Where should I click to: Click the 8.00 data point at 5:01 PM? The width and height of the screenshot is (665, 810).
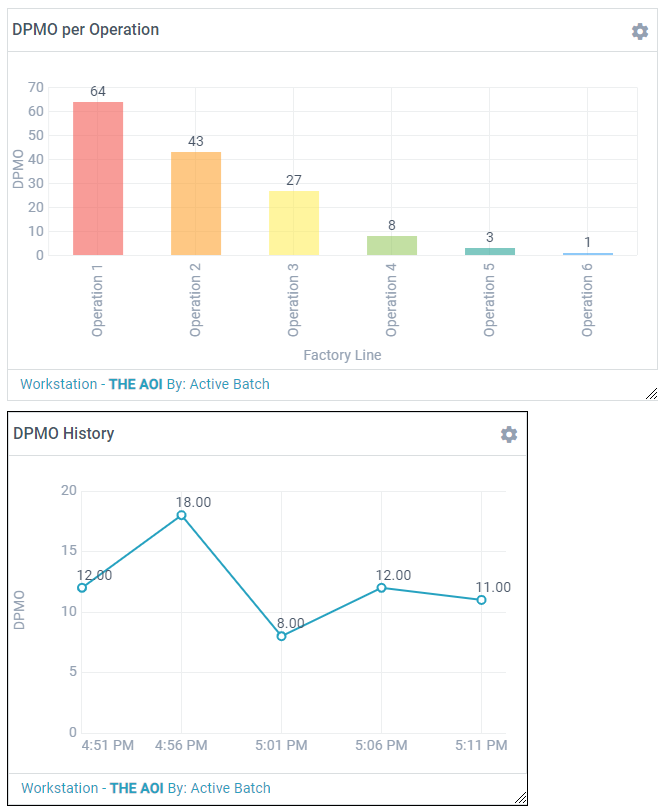(280, 636)
